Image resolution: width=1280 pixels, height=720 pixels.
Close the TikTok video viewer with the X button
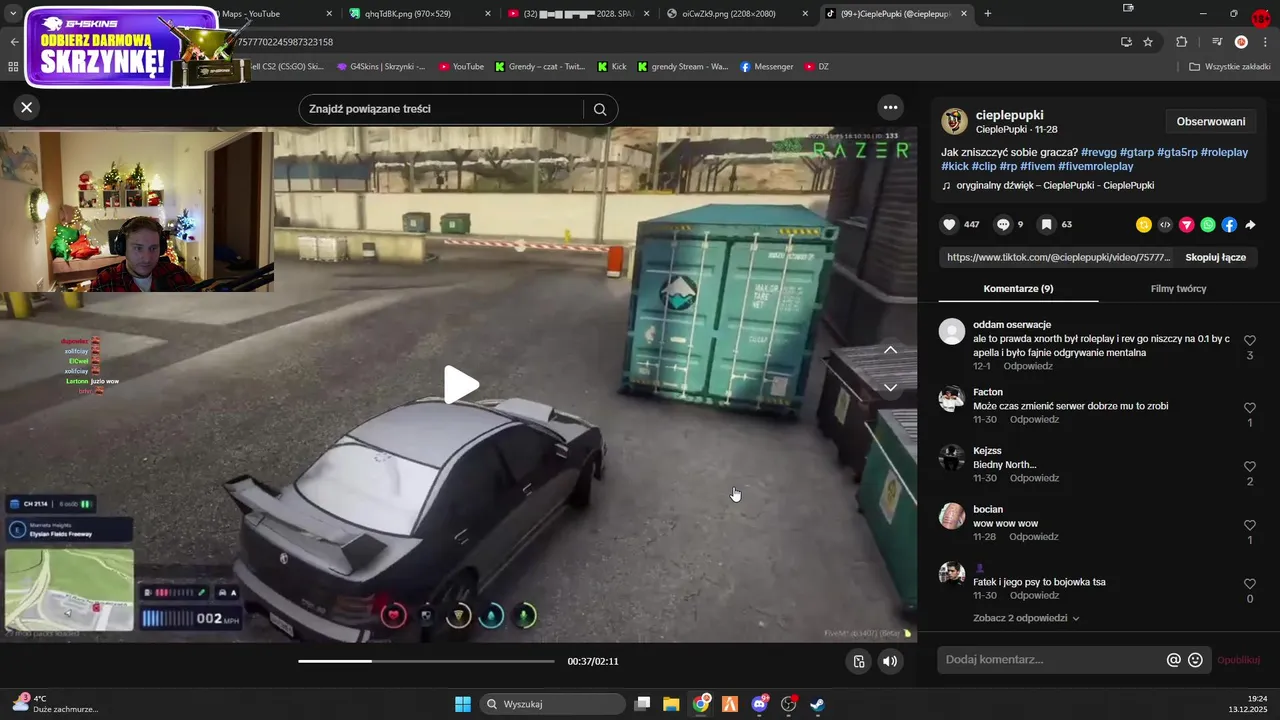click(27, 107)
